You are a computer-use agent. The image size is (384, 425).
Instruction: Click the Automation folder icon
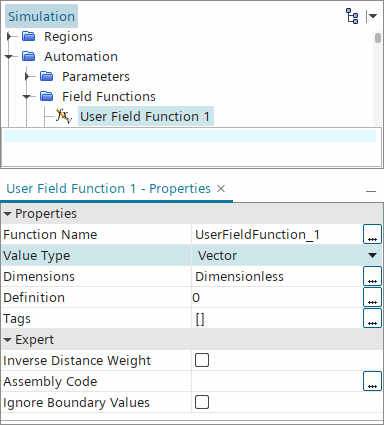(29, 56)
